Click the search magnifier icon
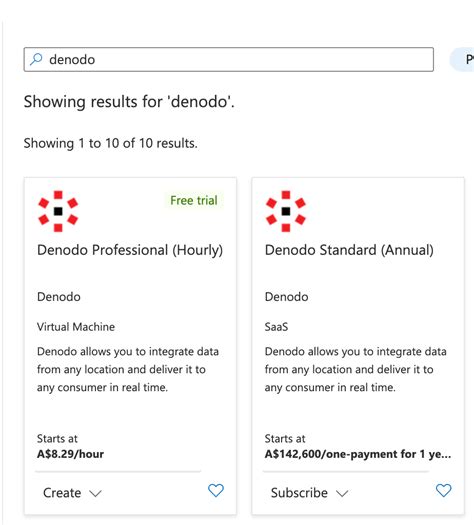The width and height of the screenshot is (474, 525). tap(36, 59)
